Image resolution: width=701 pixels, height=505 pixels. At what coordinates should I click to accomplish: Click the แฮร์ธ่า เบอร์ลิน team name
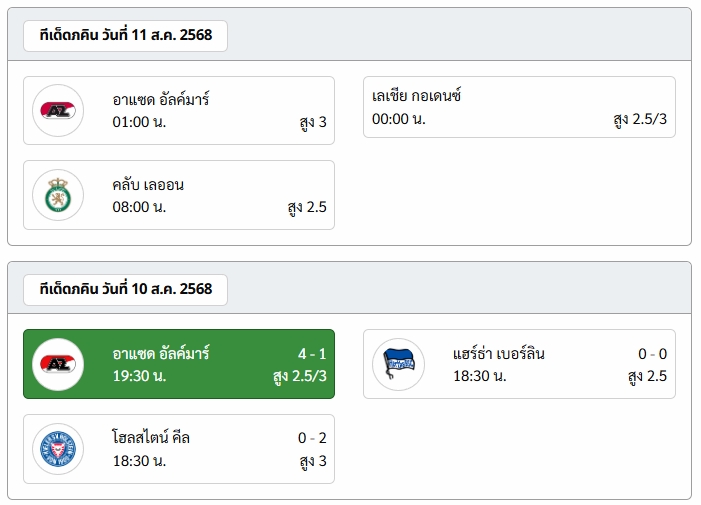[x=498, y=354]
